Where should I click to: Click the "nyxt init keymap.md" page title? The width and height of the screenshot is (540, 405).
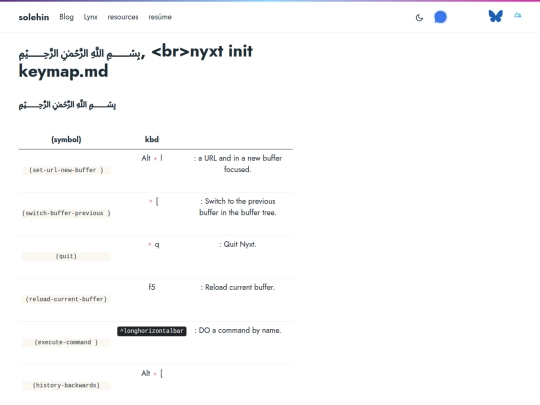point(136,61)
